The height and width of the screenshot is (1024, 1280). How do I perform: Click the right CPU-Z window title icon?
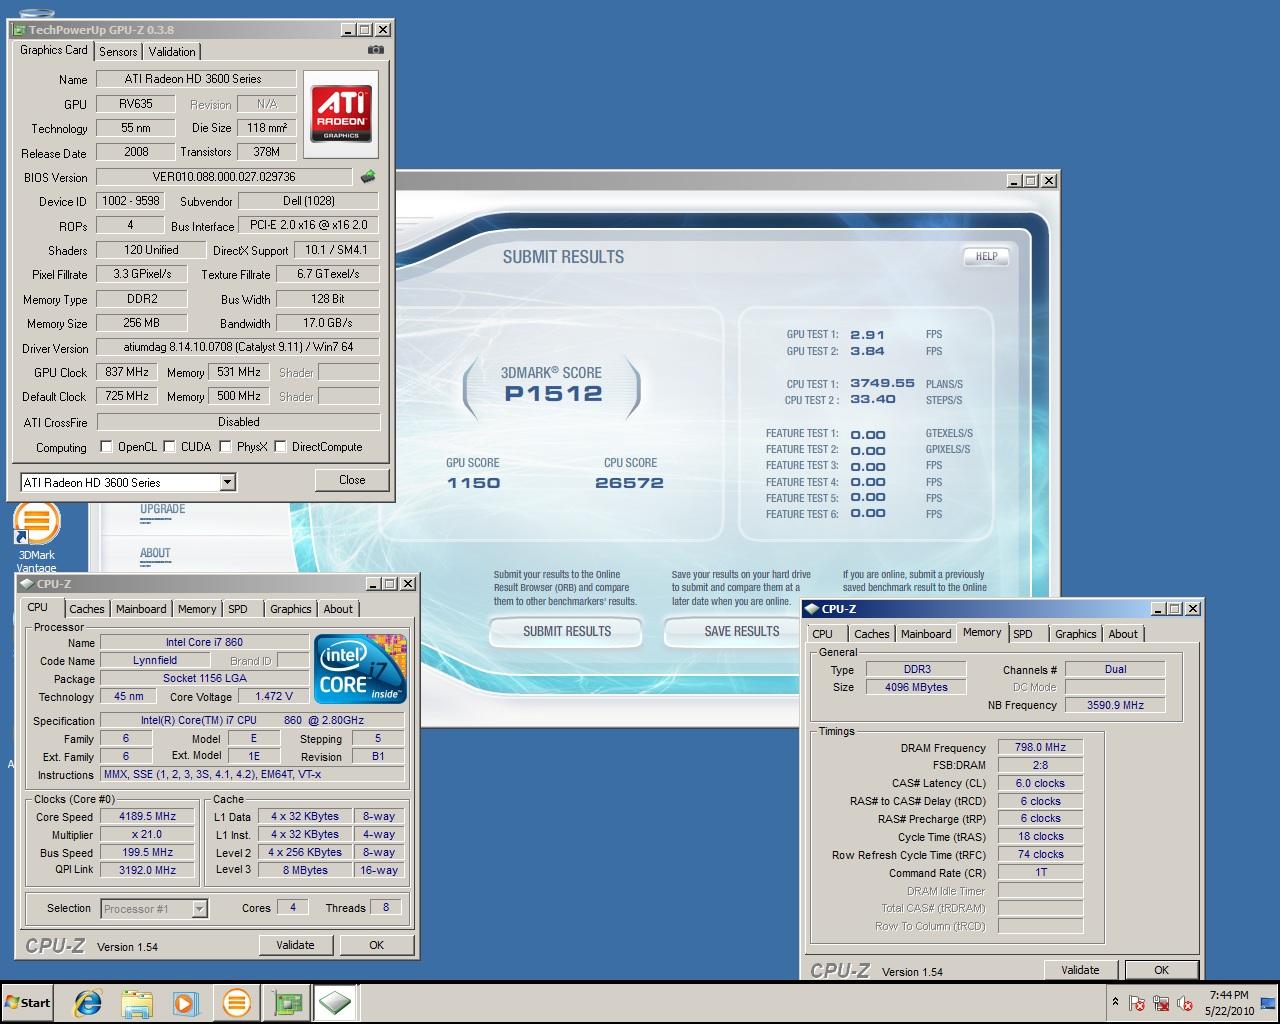pos(811,609)
